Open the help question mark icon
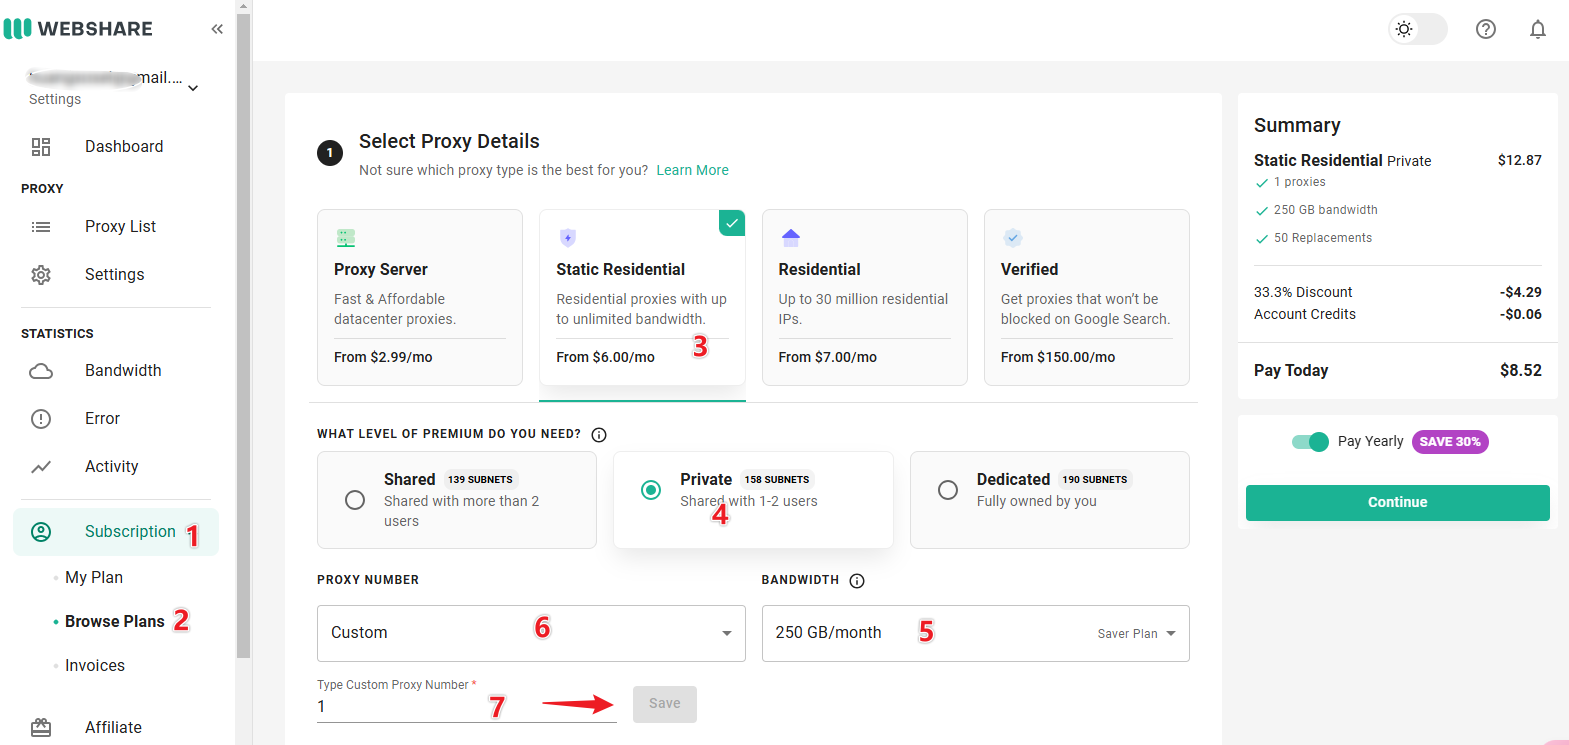Viewport: 1569px width, 745px height. tap(1485, 29)
